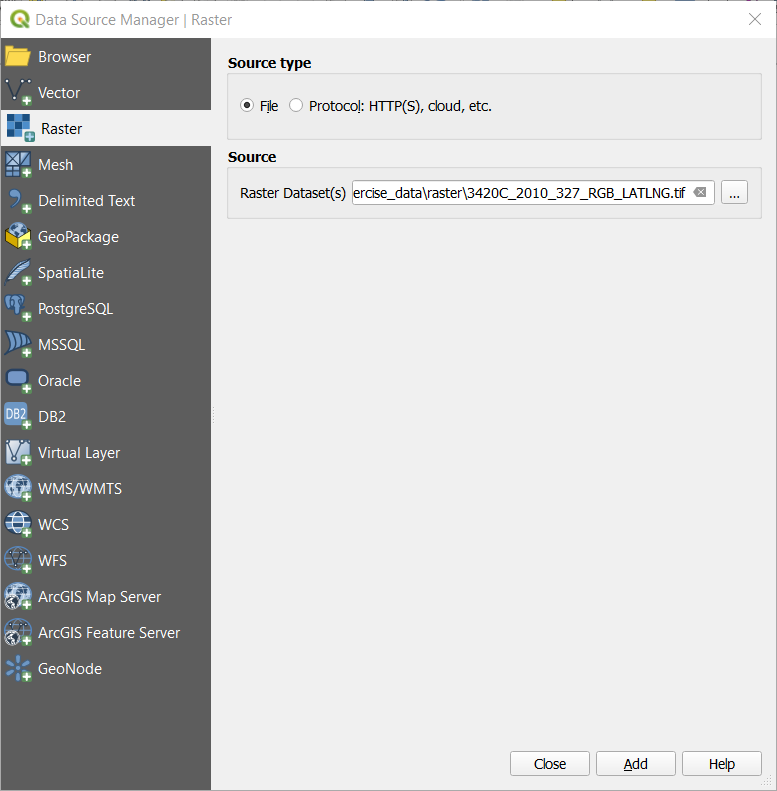Clear the raster dataset path field

tap(700, 193)
